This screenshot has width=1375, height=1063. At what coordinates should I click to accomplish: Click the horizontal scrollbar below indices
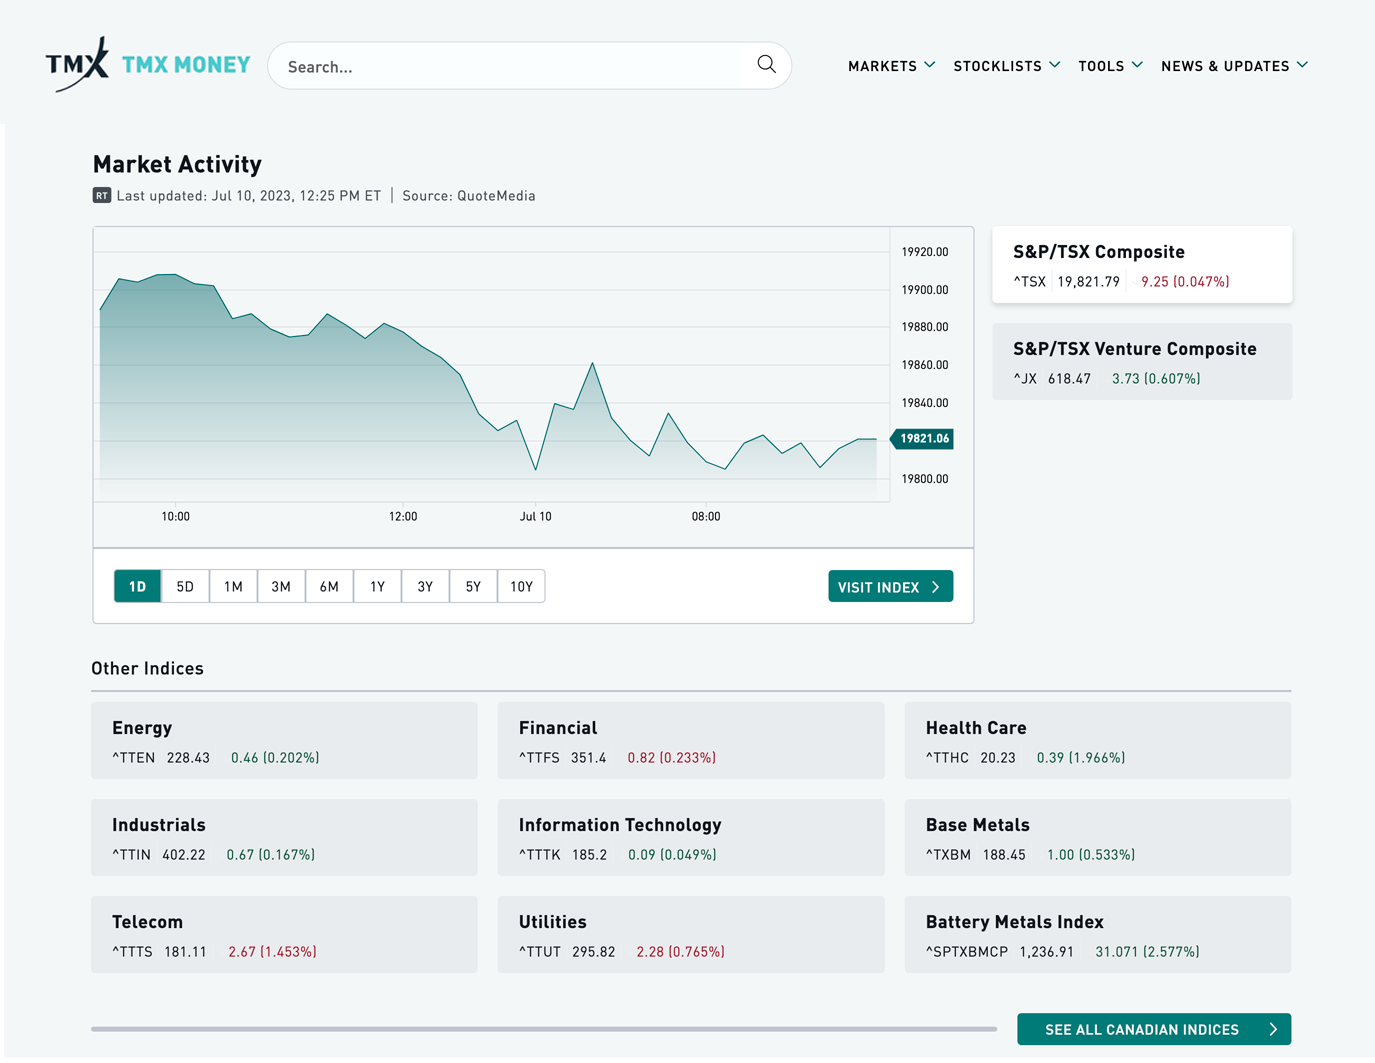[543, 1028]
